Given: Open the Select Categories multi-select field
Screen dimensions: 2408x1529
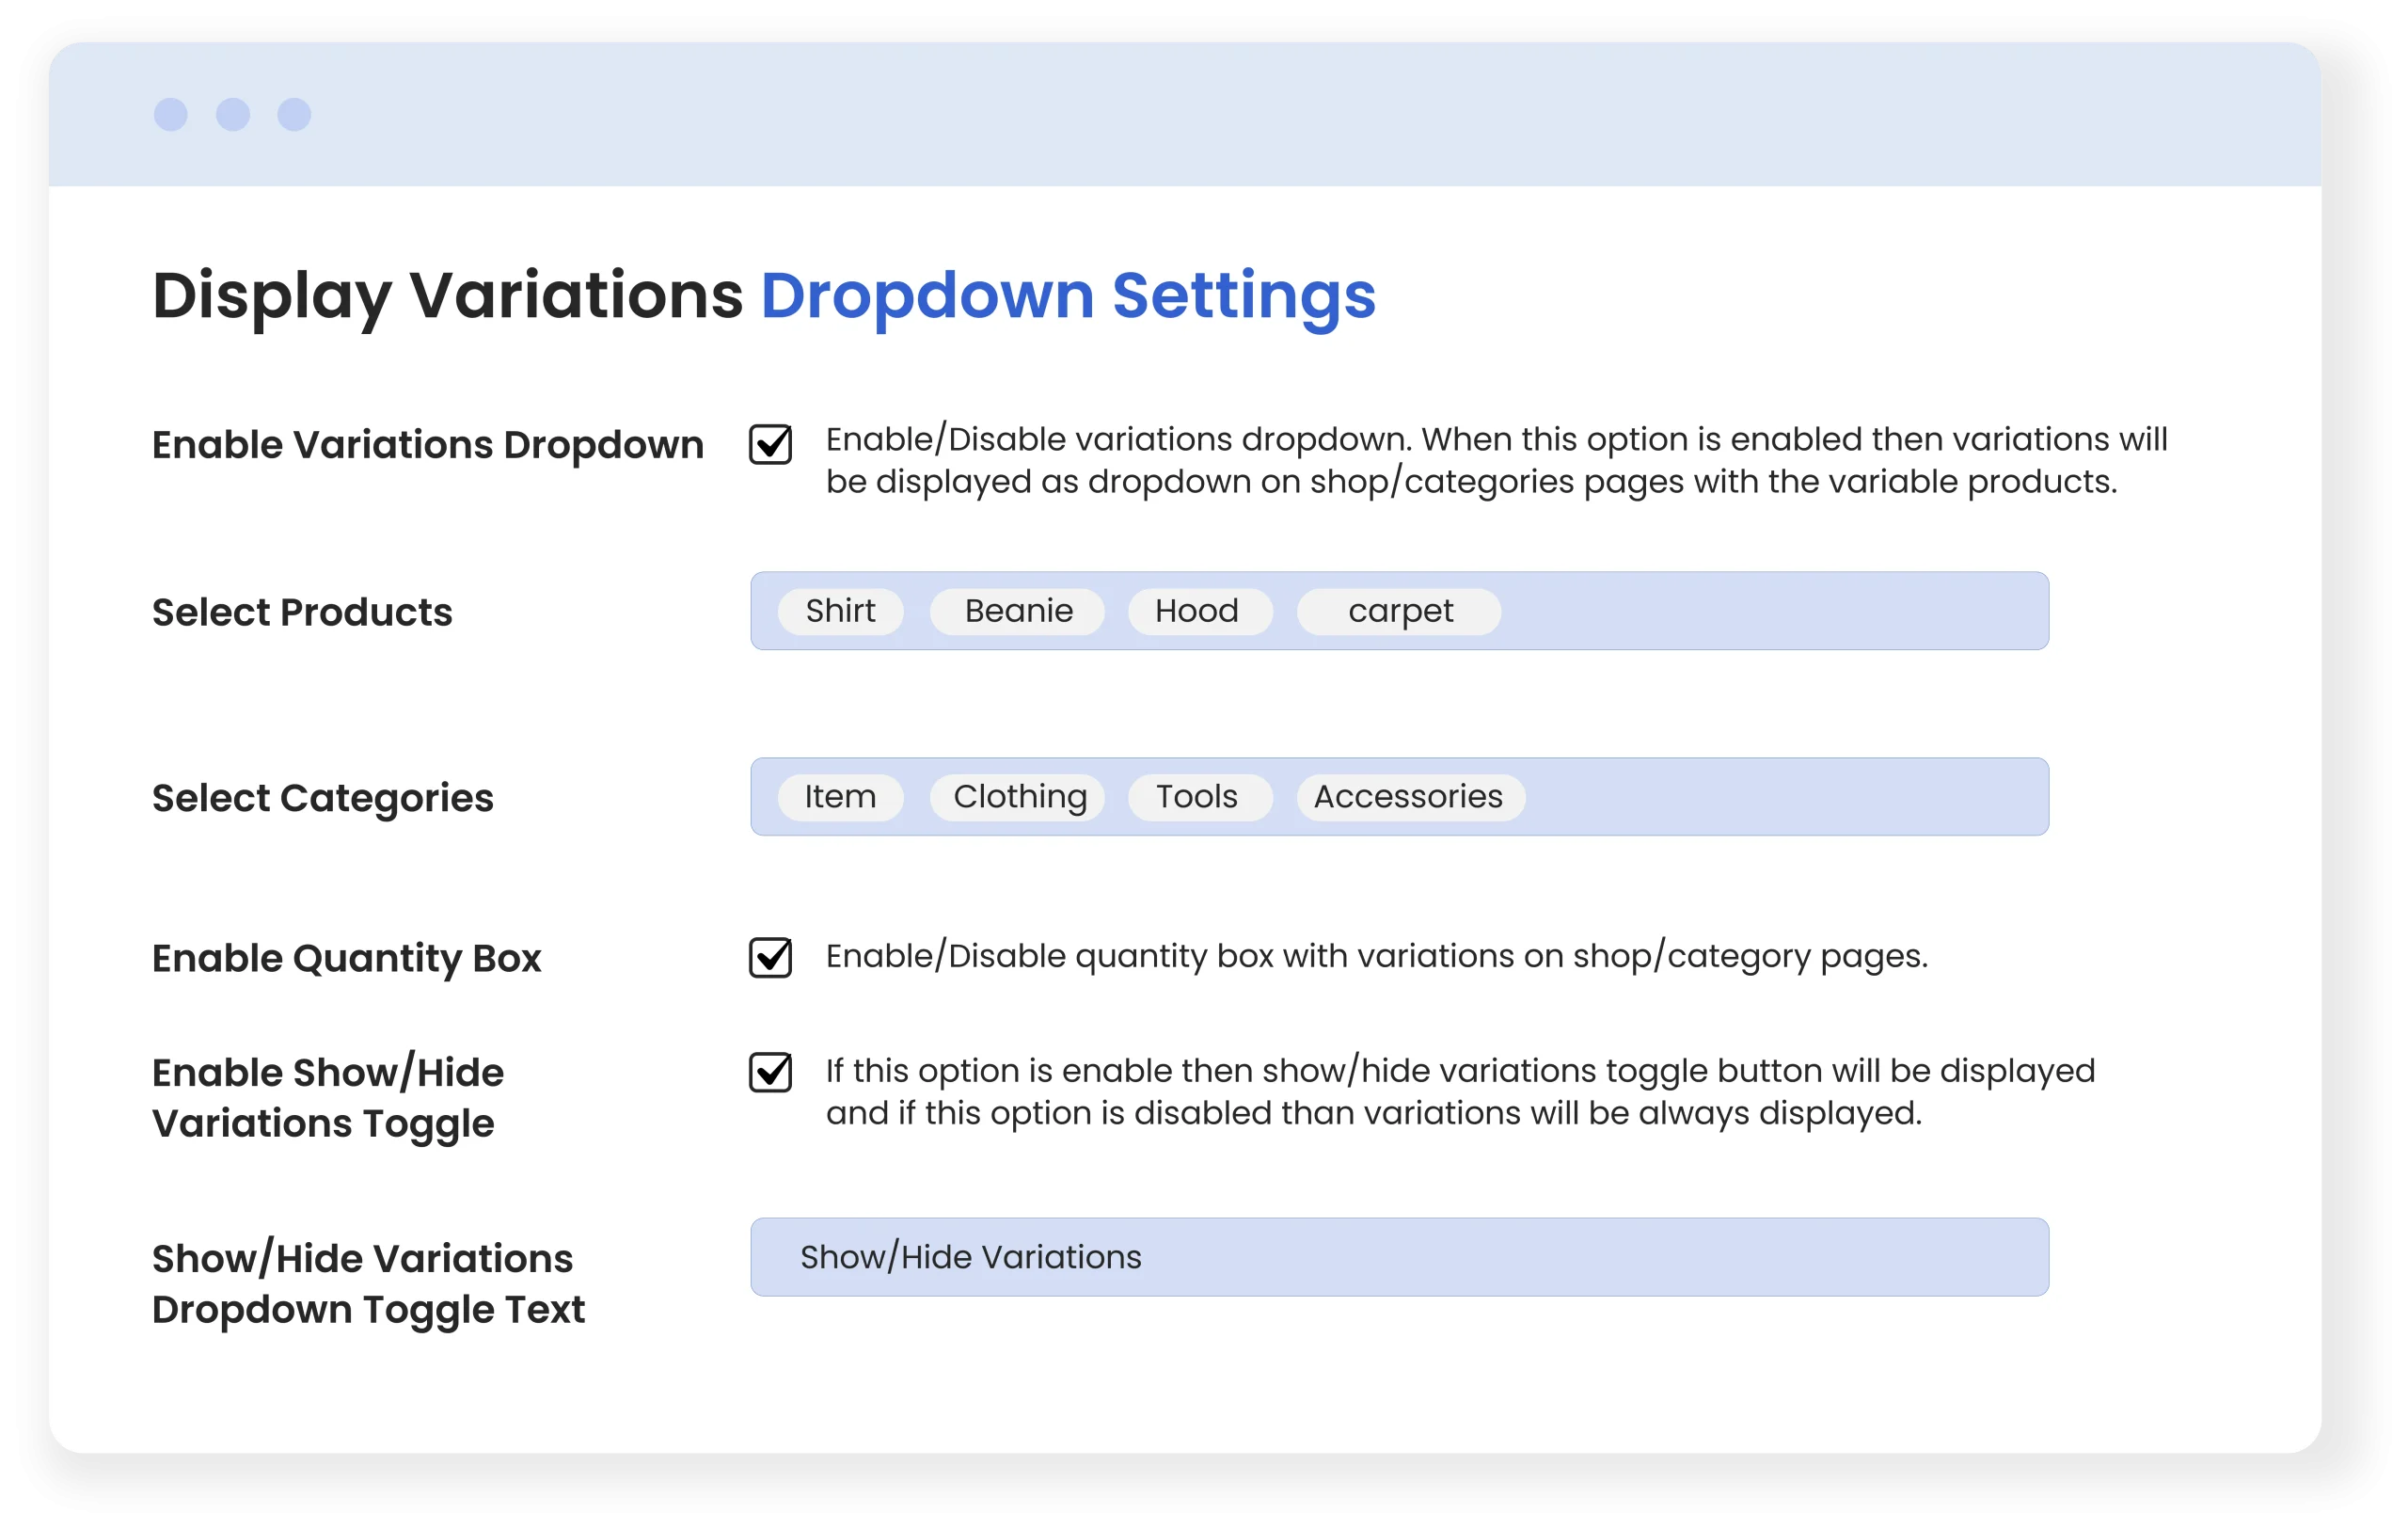Looking at the screenshot, I should pyautogui.click(x=1780, y=797).
